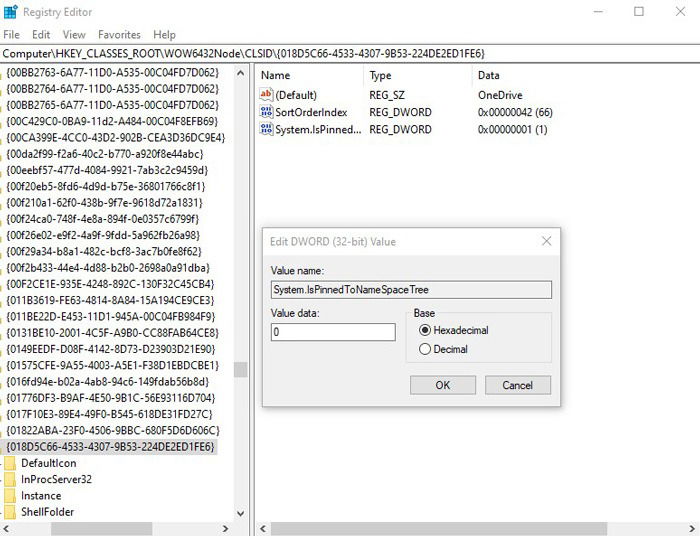Select key {011BE22D-E453-11D1-945A-00C04FB984F9}

[111, 316]
